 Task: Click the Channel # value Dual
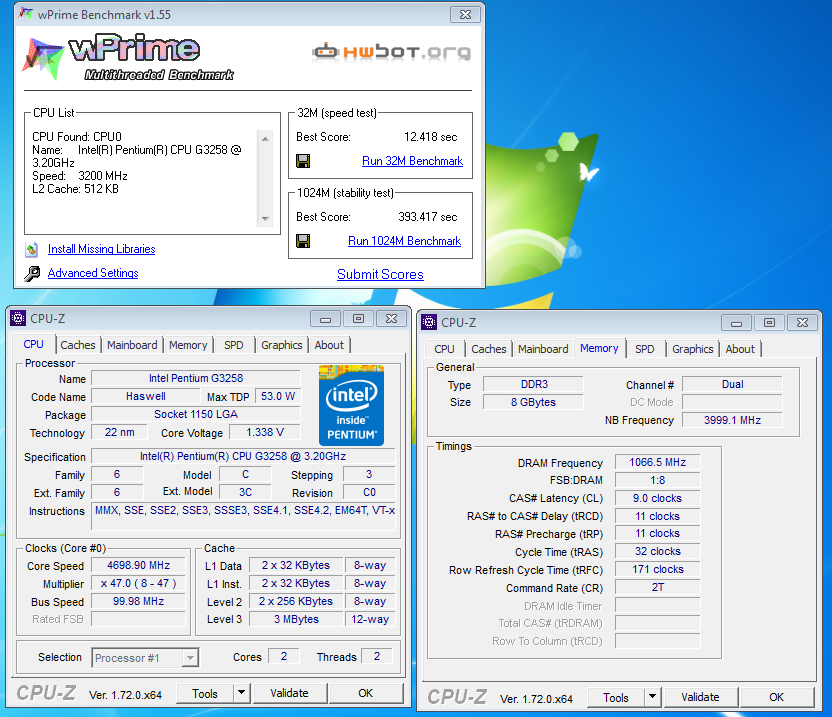tap(732, 384)
